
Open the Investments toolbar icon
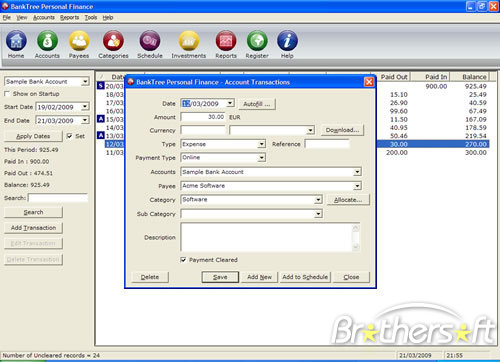189,44
